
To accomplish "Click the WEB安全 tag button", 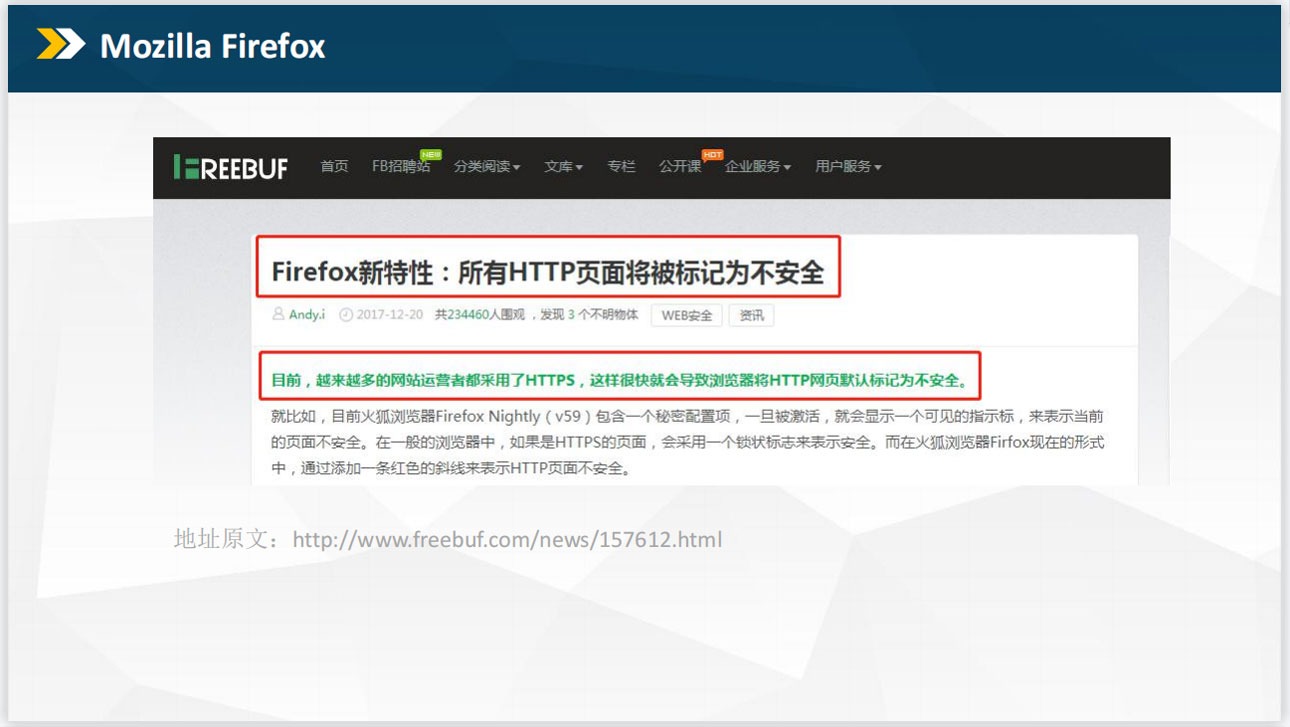I will point(687,316).
